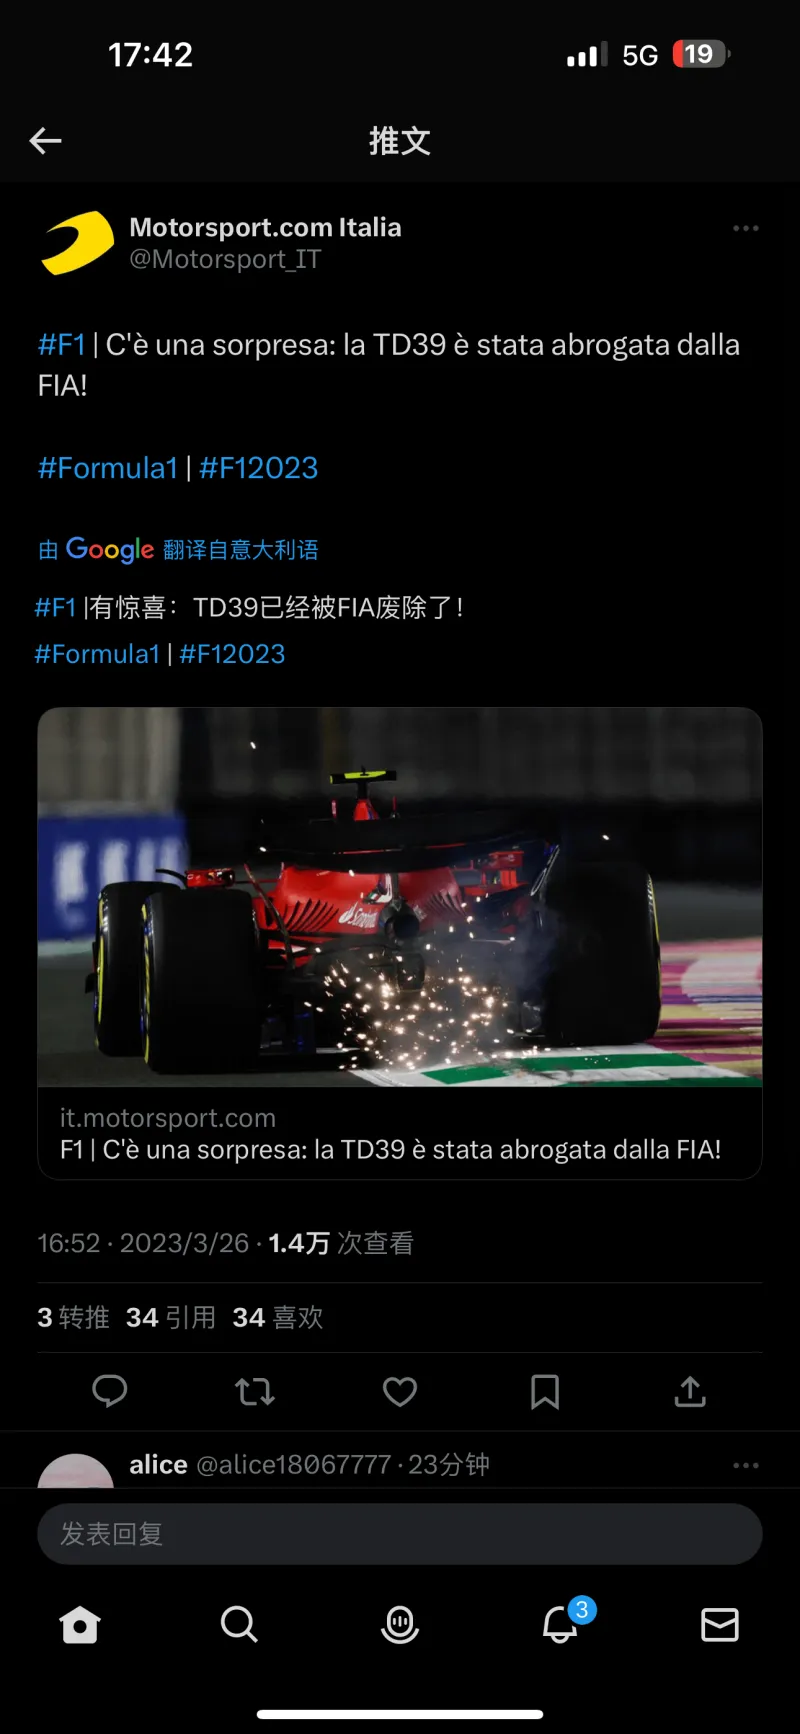Tap the reply speech bubble icon
The width and height of the screenshot is (800, 1734).
pos(109,1391)
